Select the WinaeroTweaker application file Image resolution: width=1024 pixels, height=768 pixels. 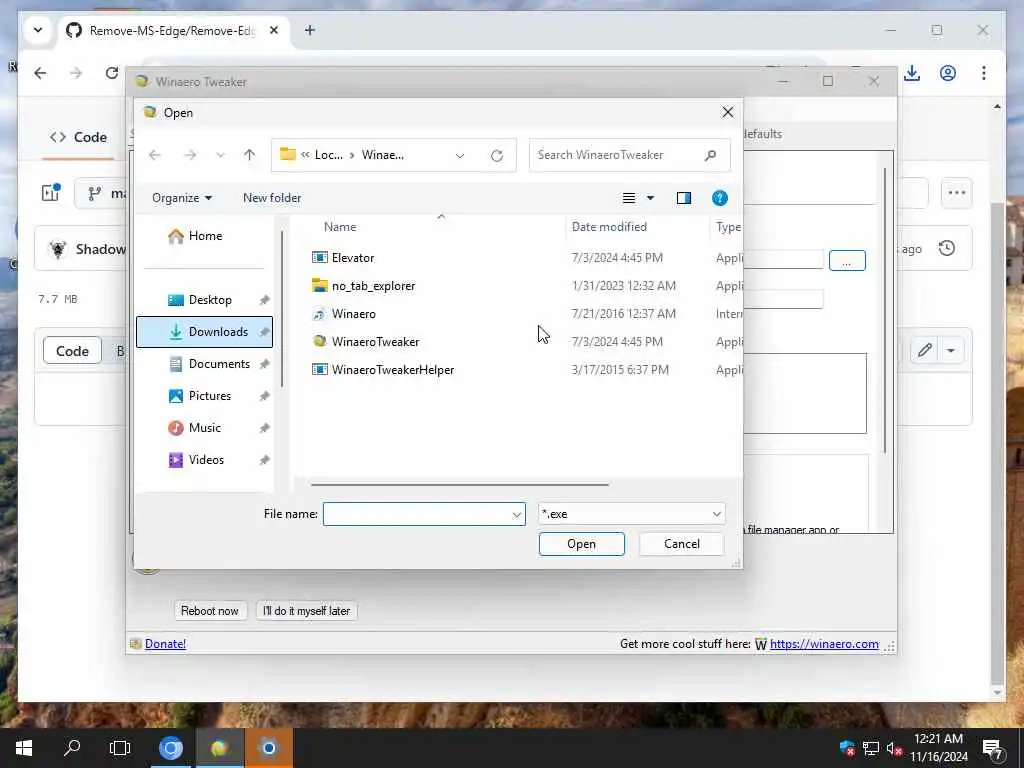[x=375, y=342]
